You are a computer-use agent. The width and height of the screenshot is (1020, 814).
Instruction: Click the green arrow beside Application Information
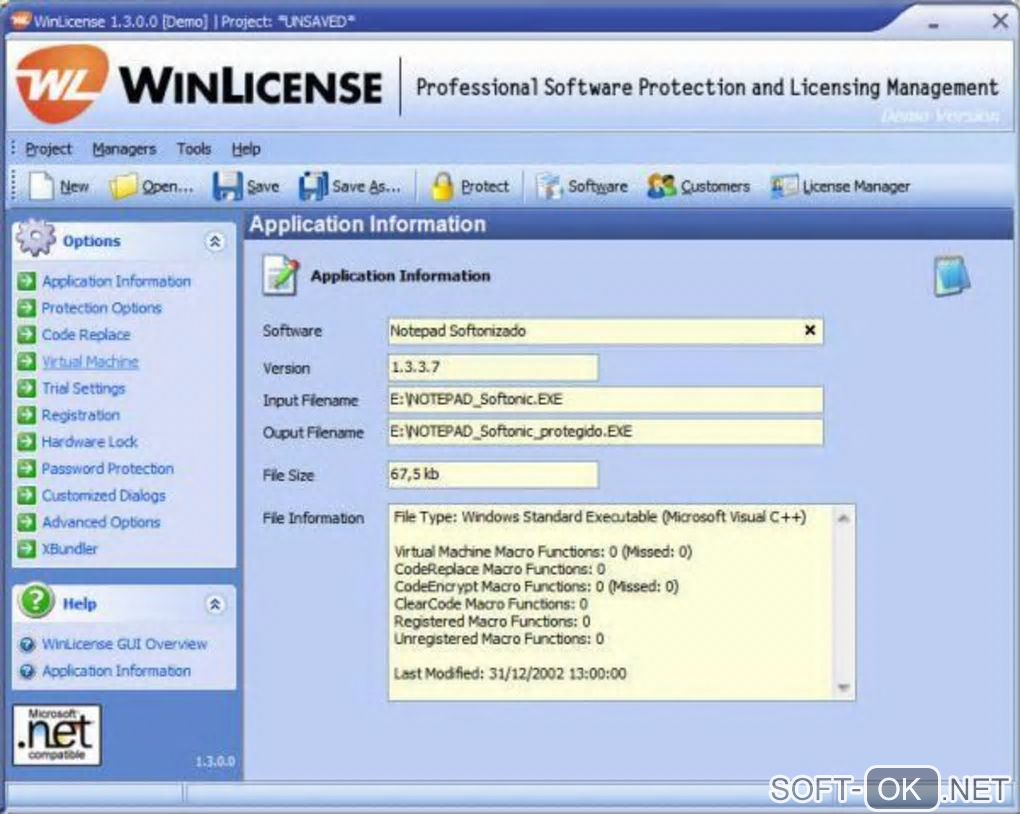tap(27, 281)
